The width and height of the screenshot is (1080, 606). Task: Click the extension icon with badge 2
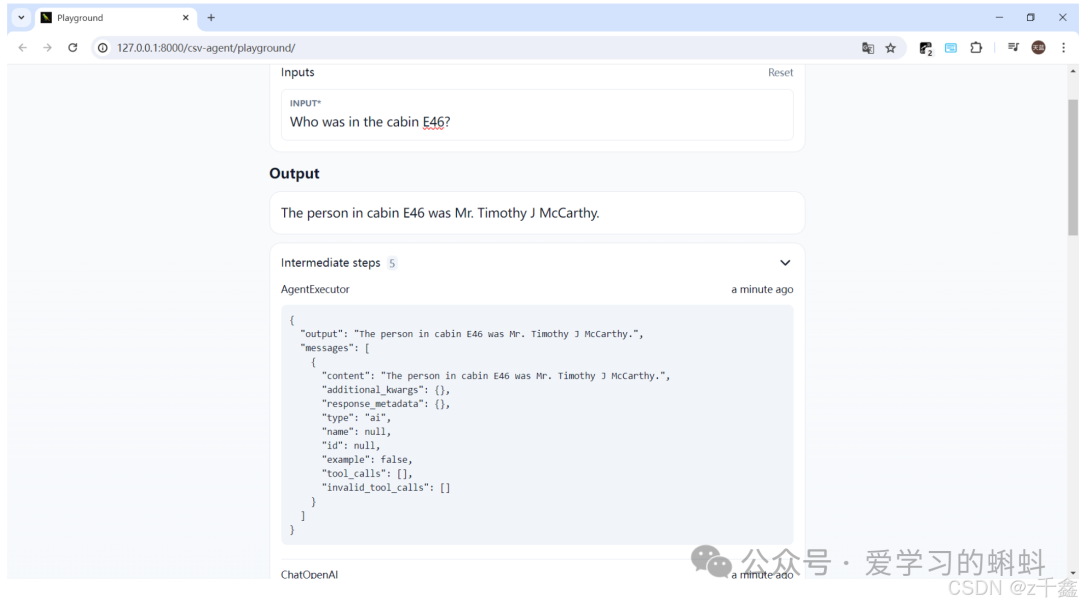coord(926,48)
